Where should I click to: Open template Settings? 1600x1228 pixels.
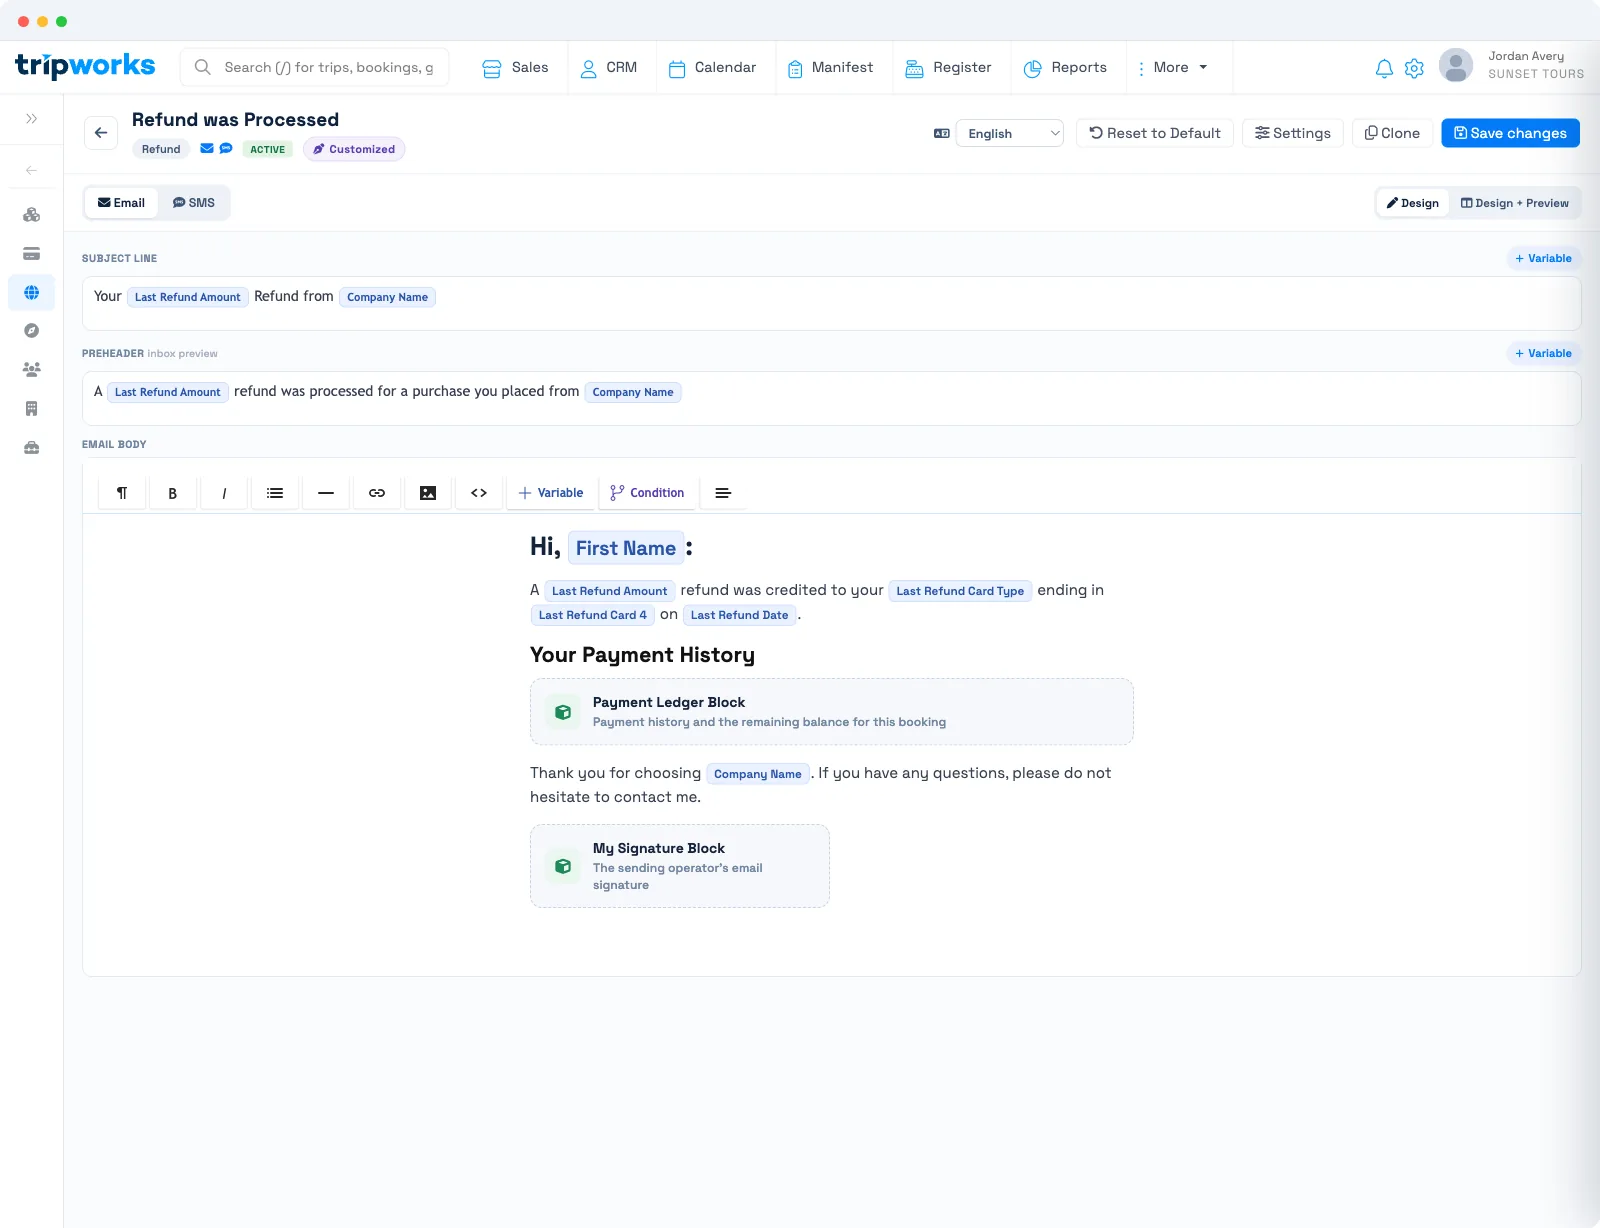point(1293,133)
